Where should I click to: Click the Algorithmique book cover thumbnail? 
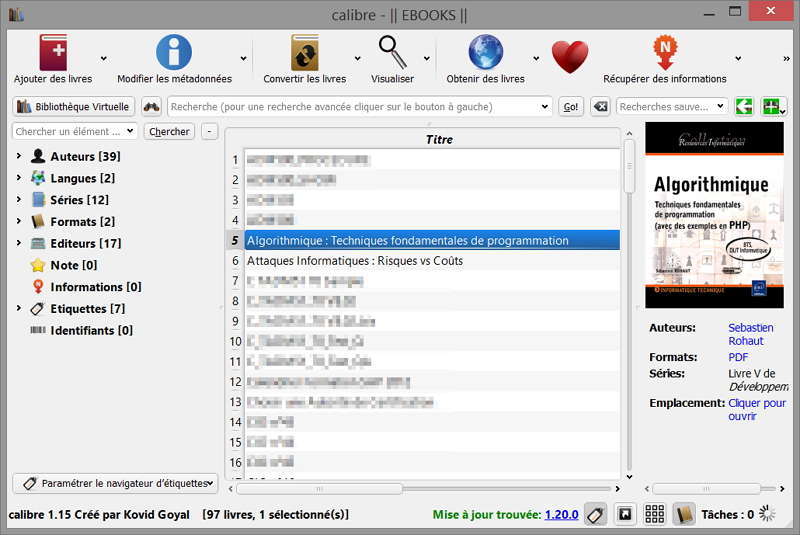coord(714,215)
